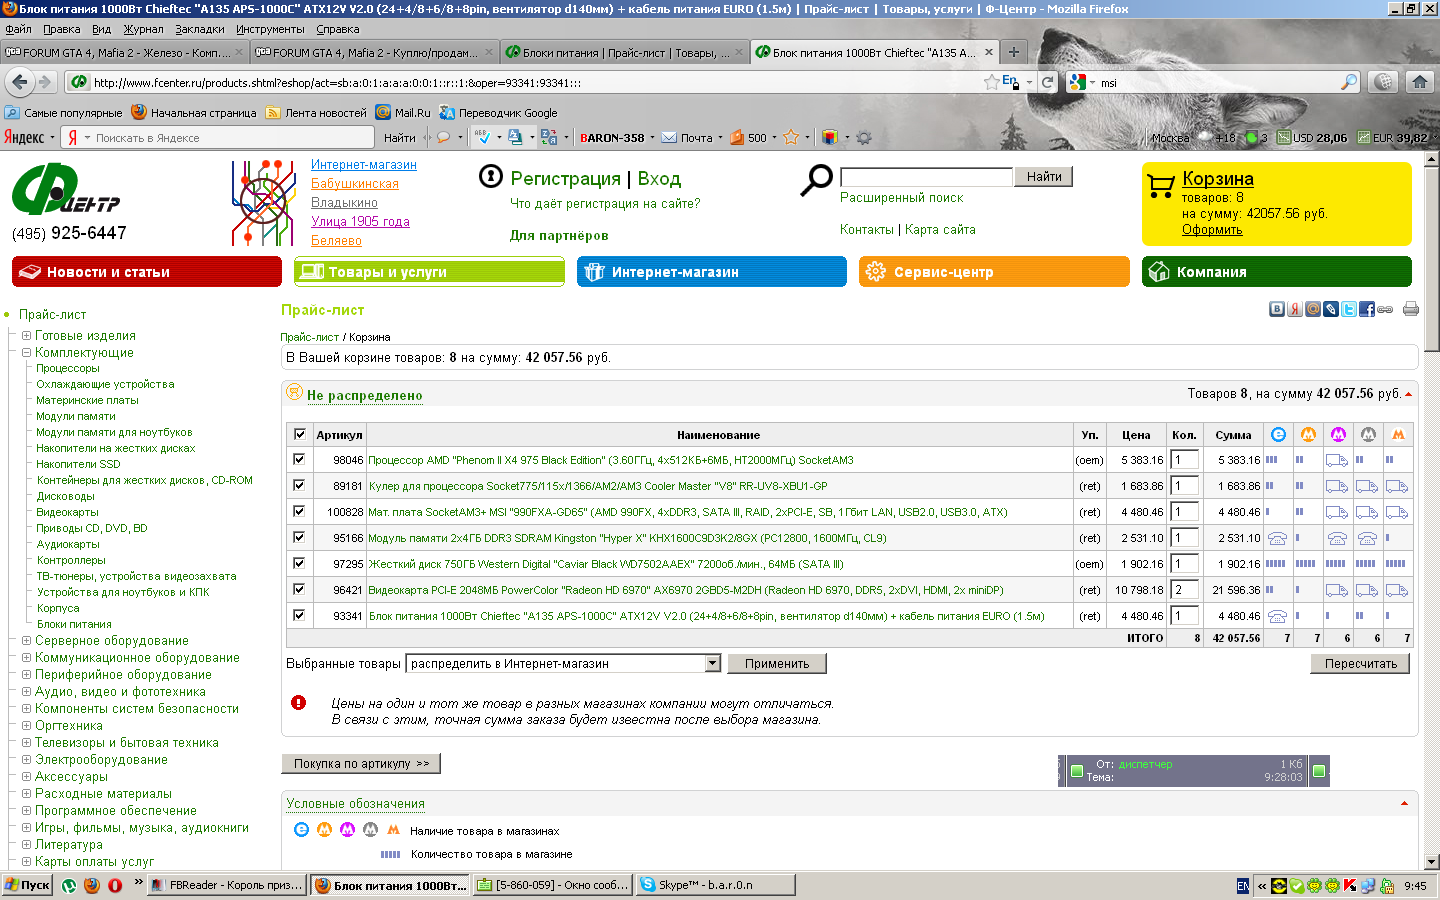Switch to the Блоки питания Прайс-лист tab
The height and width of the screenshot is (900, 1440).
pyautogui.click(x=624, y=52)
